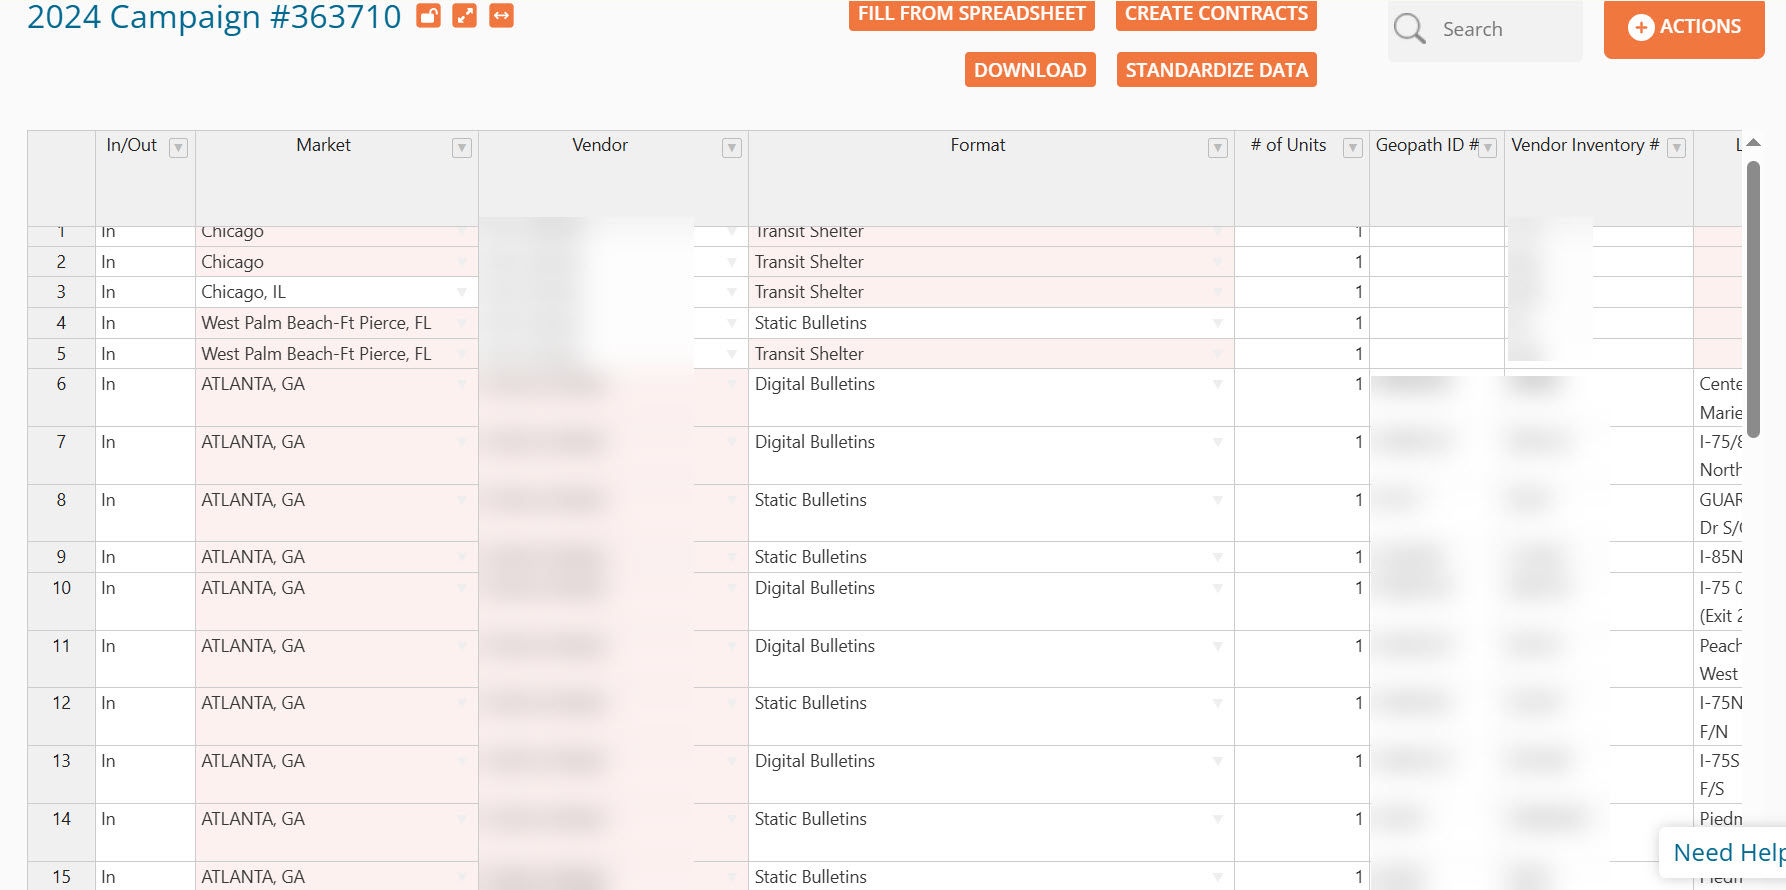This screenshot has height=890, width=1786.
Task: Open the Market column filter
Action: (x=461, y=148)
